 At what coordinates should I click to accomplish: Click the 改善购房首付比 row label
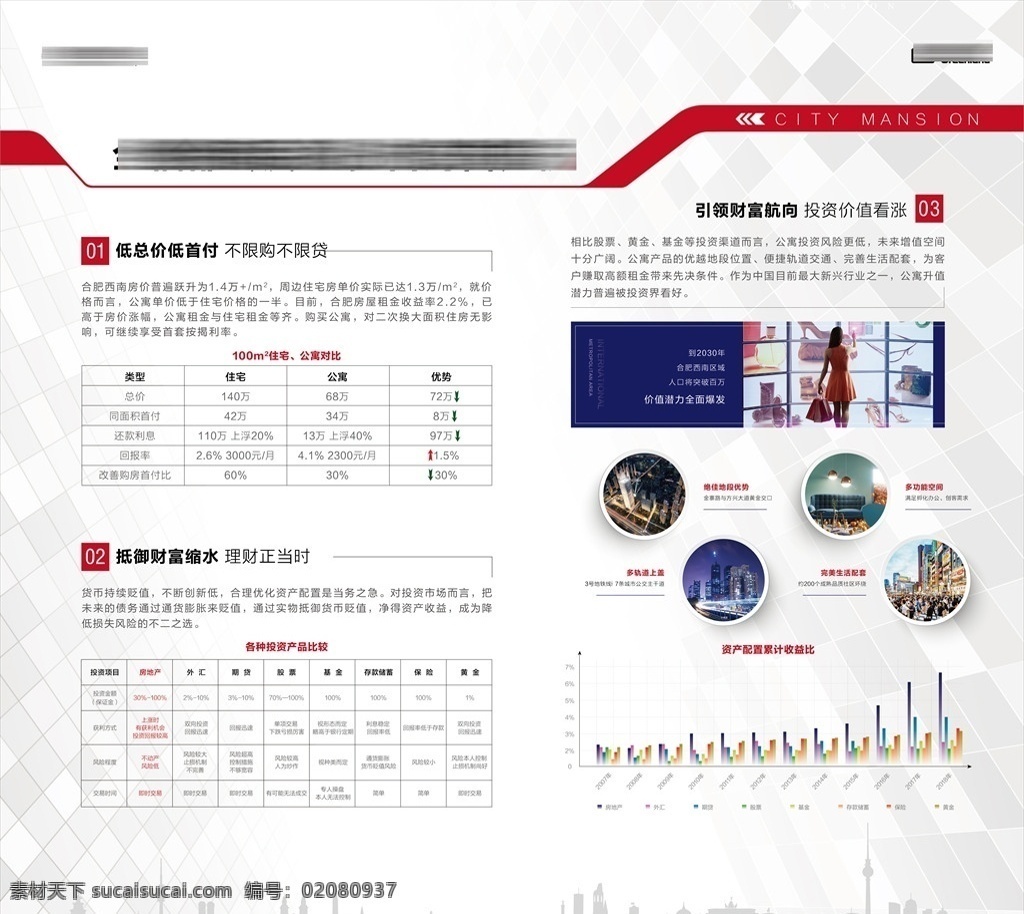[x=135, y=475]
